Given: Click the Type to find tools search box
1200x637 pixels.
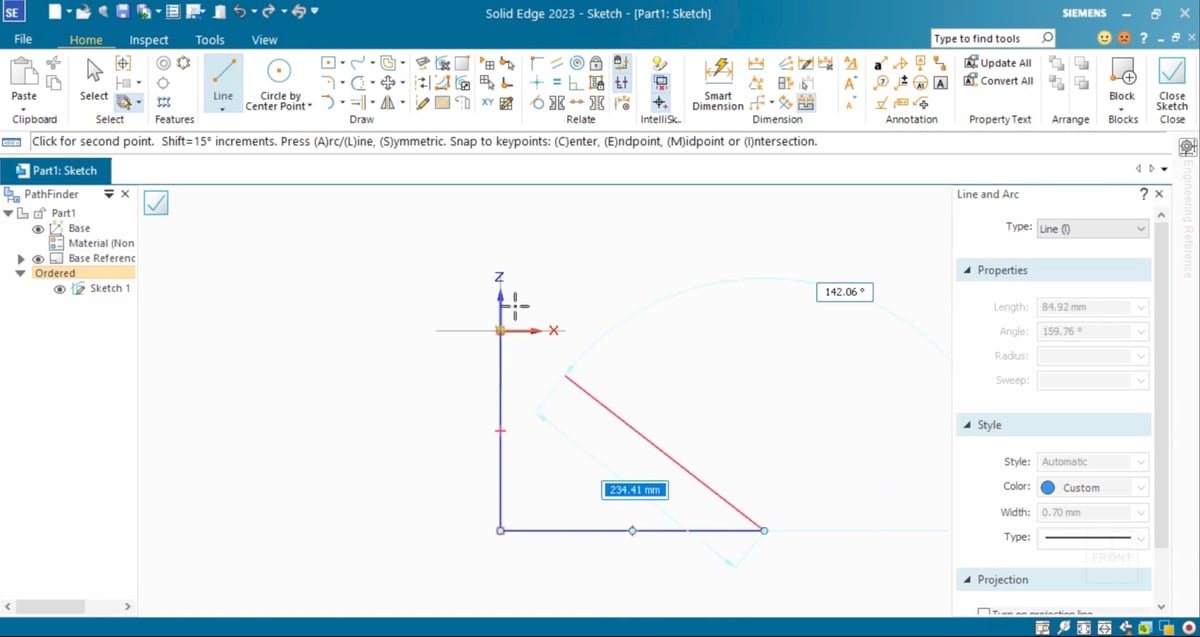Looking at the screenshot, I should [x=993, y=38].
